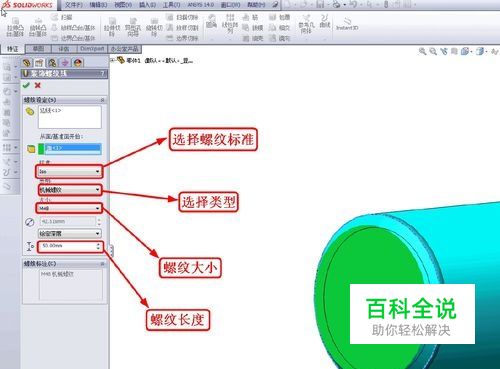Click the Previous View icon
This screenshot has width=500, height=369.
pos(443,51)
